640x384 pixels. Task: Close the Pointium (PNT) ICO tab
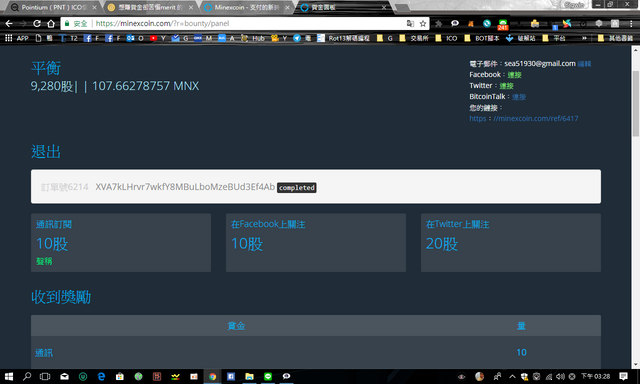(95, 7)
